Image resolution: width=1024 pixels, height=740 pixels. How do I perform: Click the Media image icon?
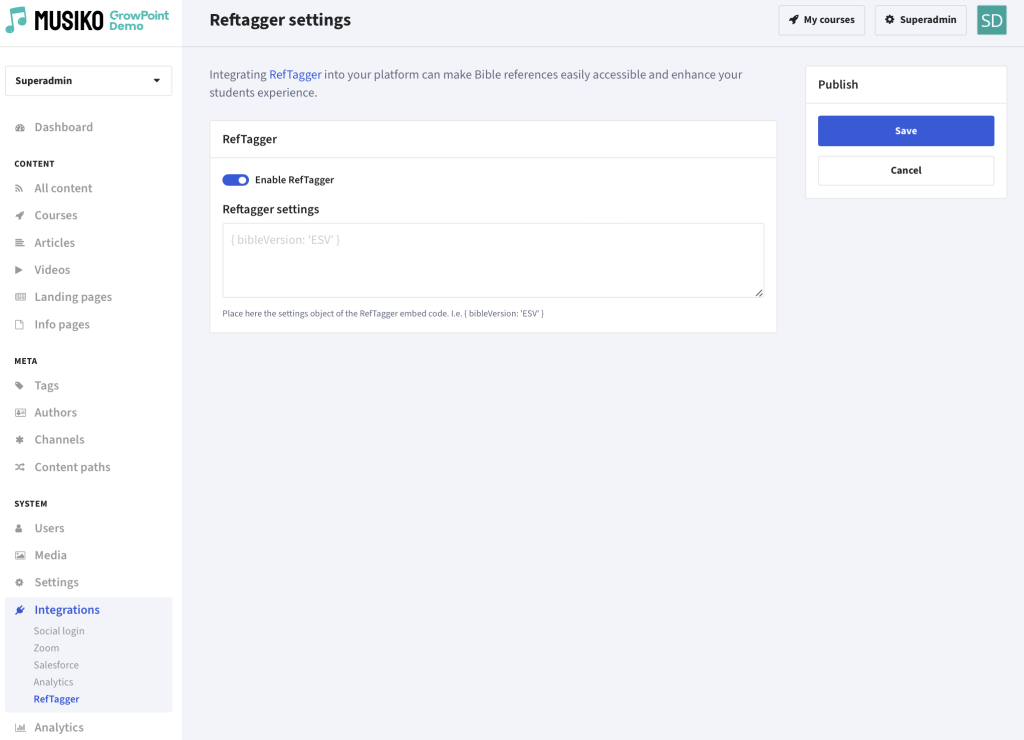(x=20, y=555)
